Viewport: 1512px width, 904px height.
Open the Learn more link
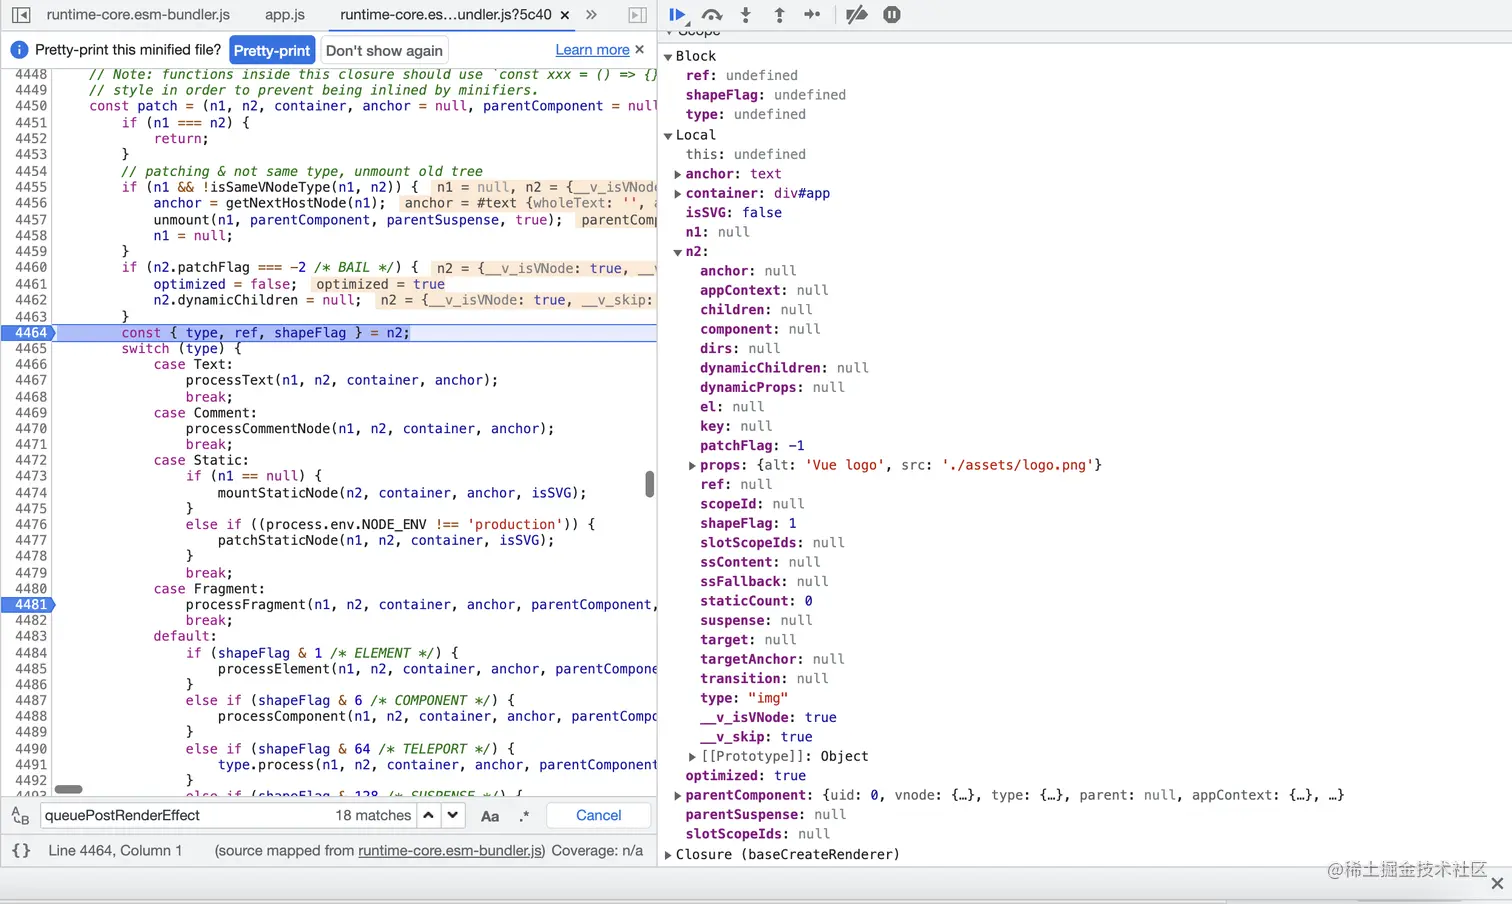click(592, 50)
